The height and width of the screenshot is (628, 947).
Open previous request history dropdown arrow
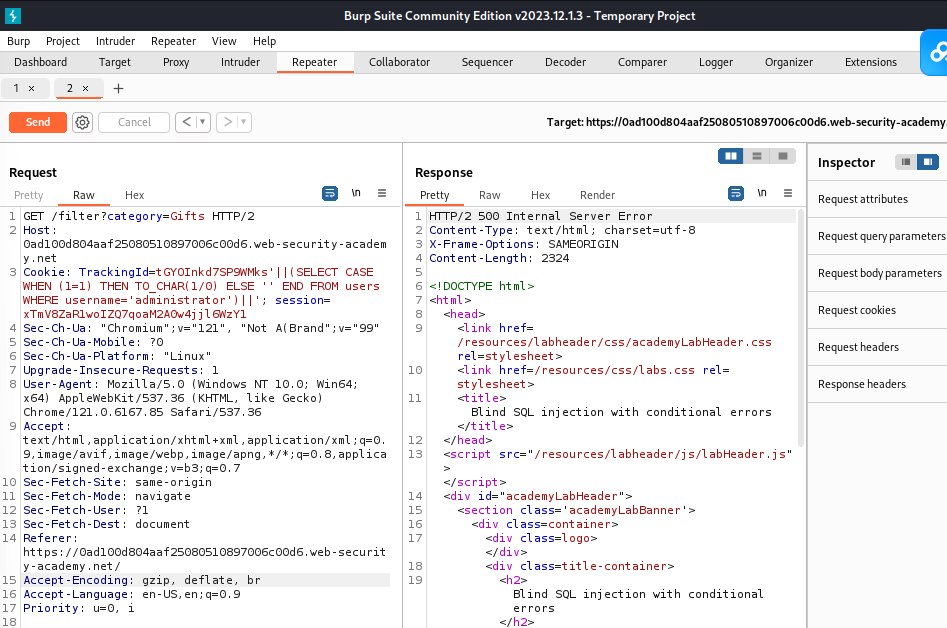[203, 123]
